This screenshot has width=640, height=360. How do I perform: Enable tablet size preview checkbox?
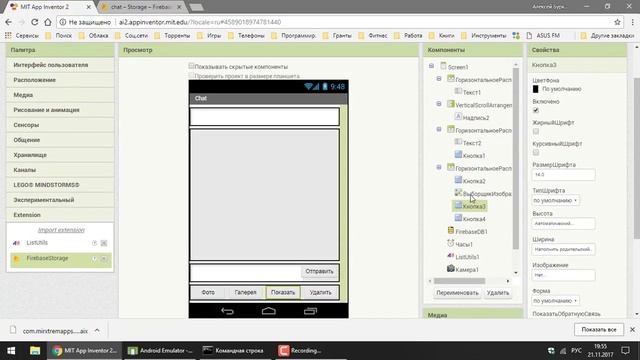pyautogui.click(x=191, y=75)
